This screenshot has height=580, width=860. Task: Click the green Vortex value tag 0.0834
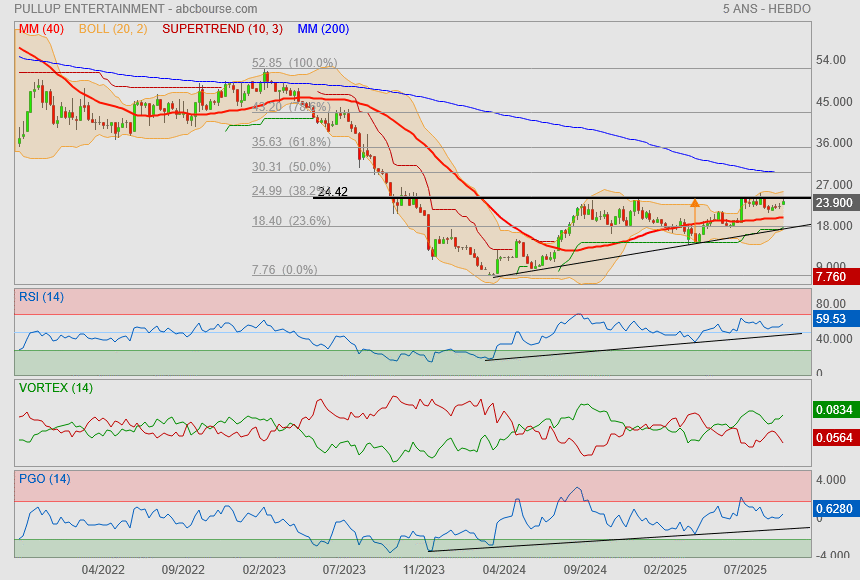[x=834, y=410]
